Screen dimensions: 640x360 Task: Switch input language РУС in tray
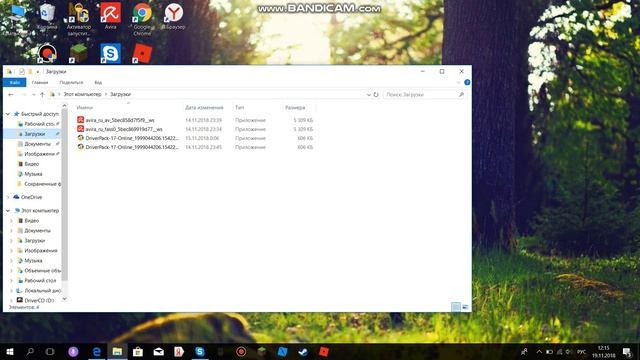tap(581, 351)
